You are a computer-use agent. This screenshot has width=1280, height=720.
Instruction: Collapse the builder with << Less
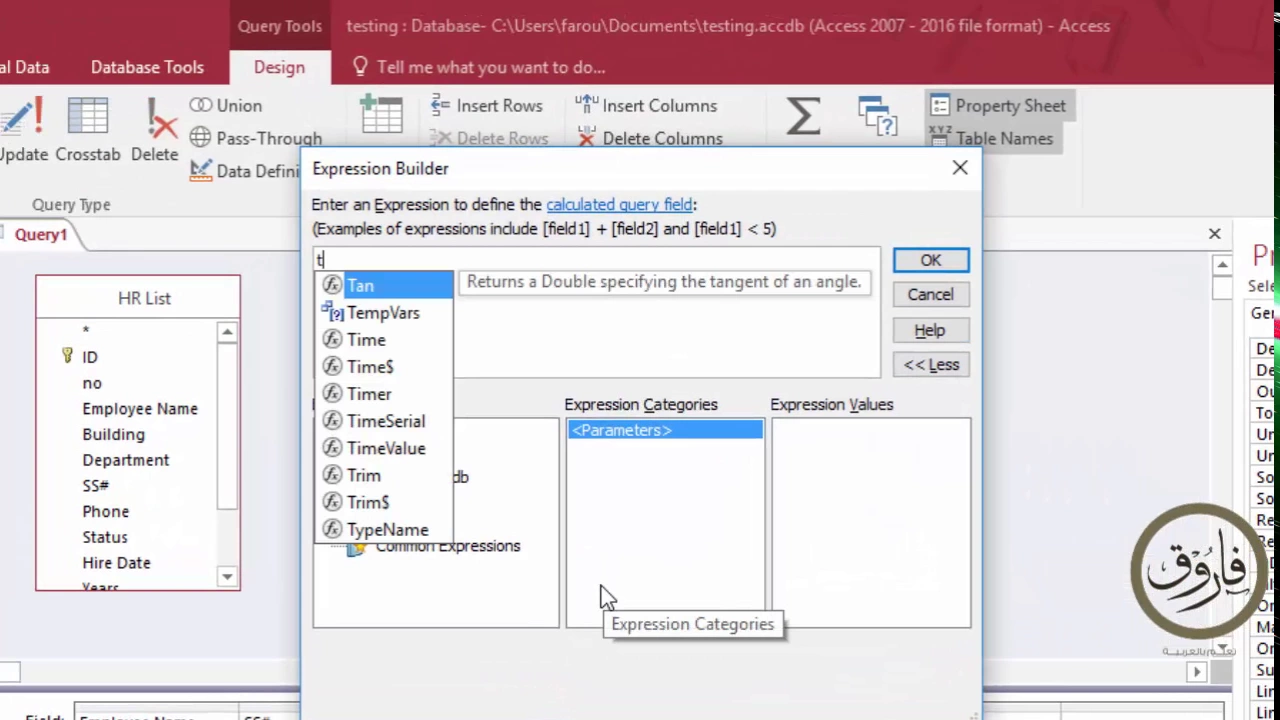pyautogui.click(x=930, y=365)
